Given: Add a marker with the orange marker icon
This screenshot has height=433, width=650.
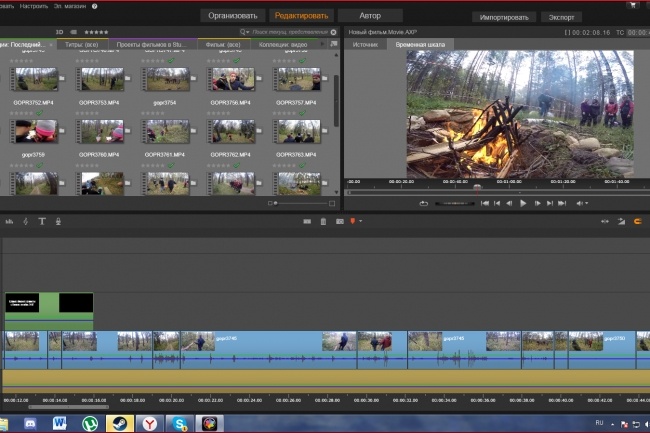Looking at the screenshot, I should tap(353, 221).
